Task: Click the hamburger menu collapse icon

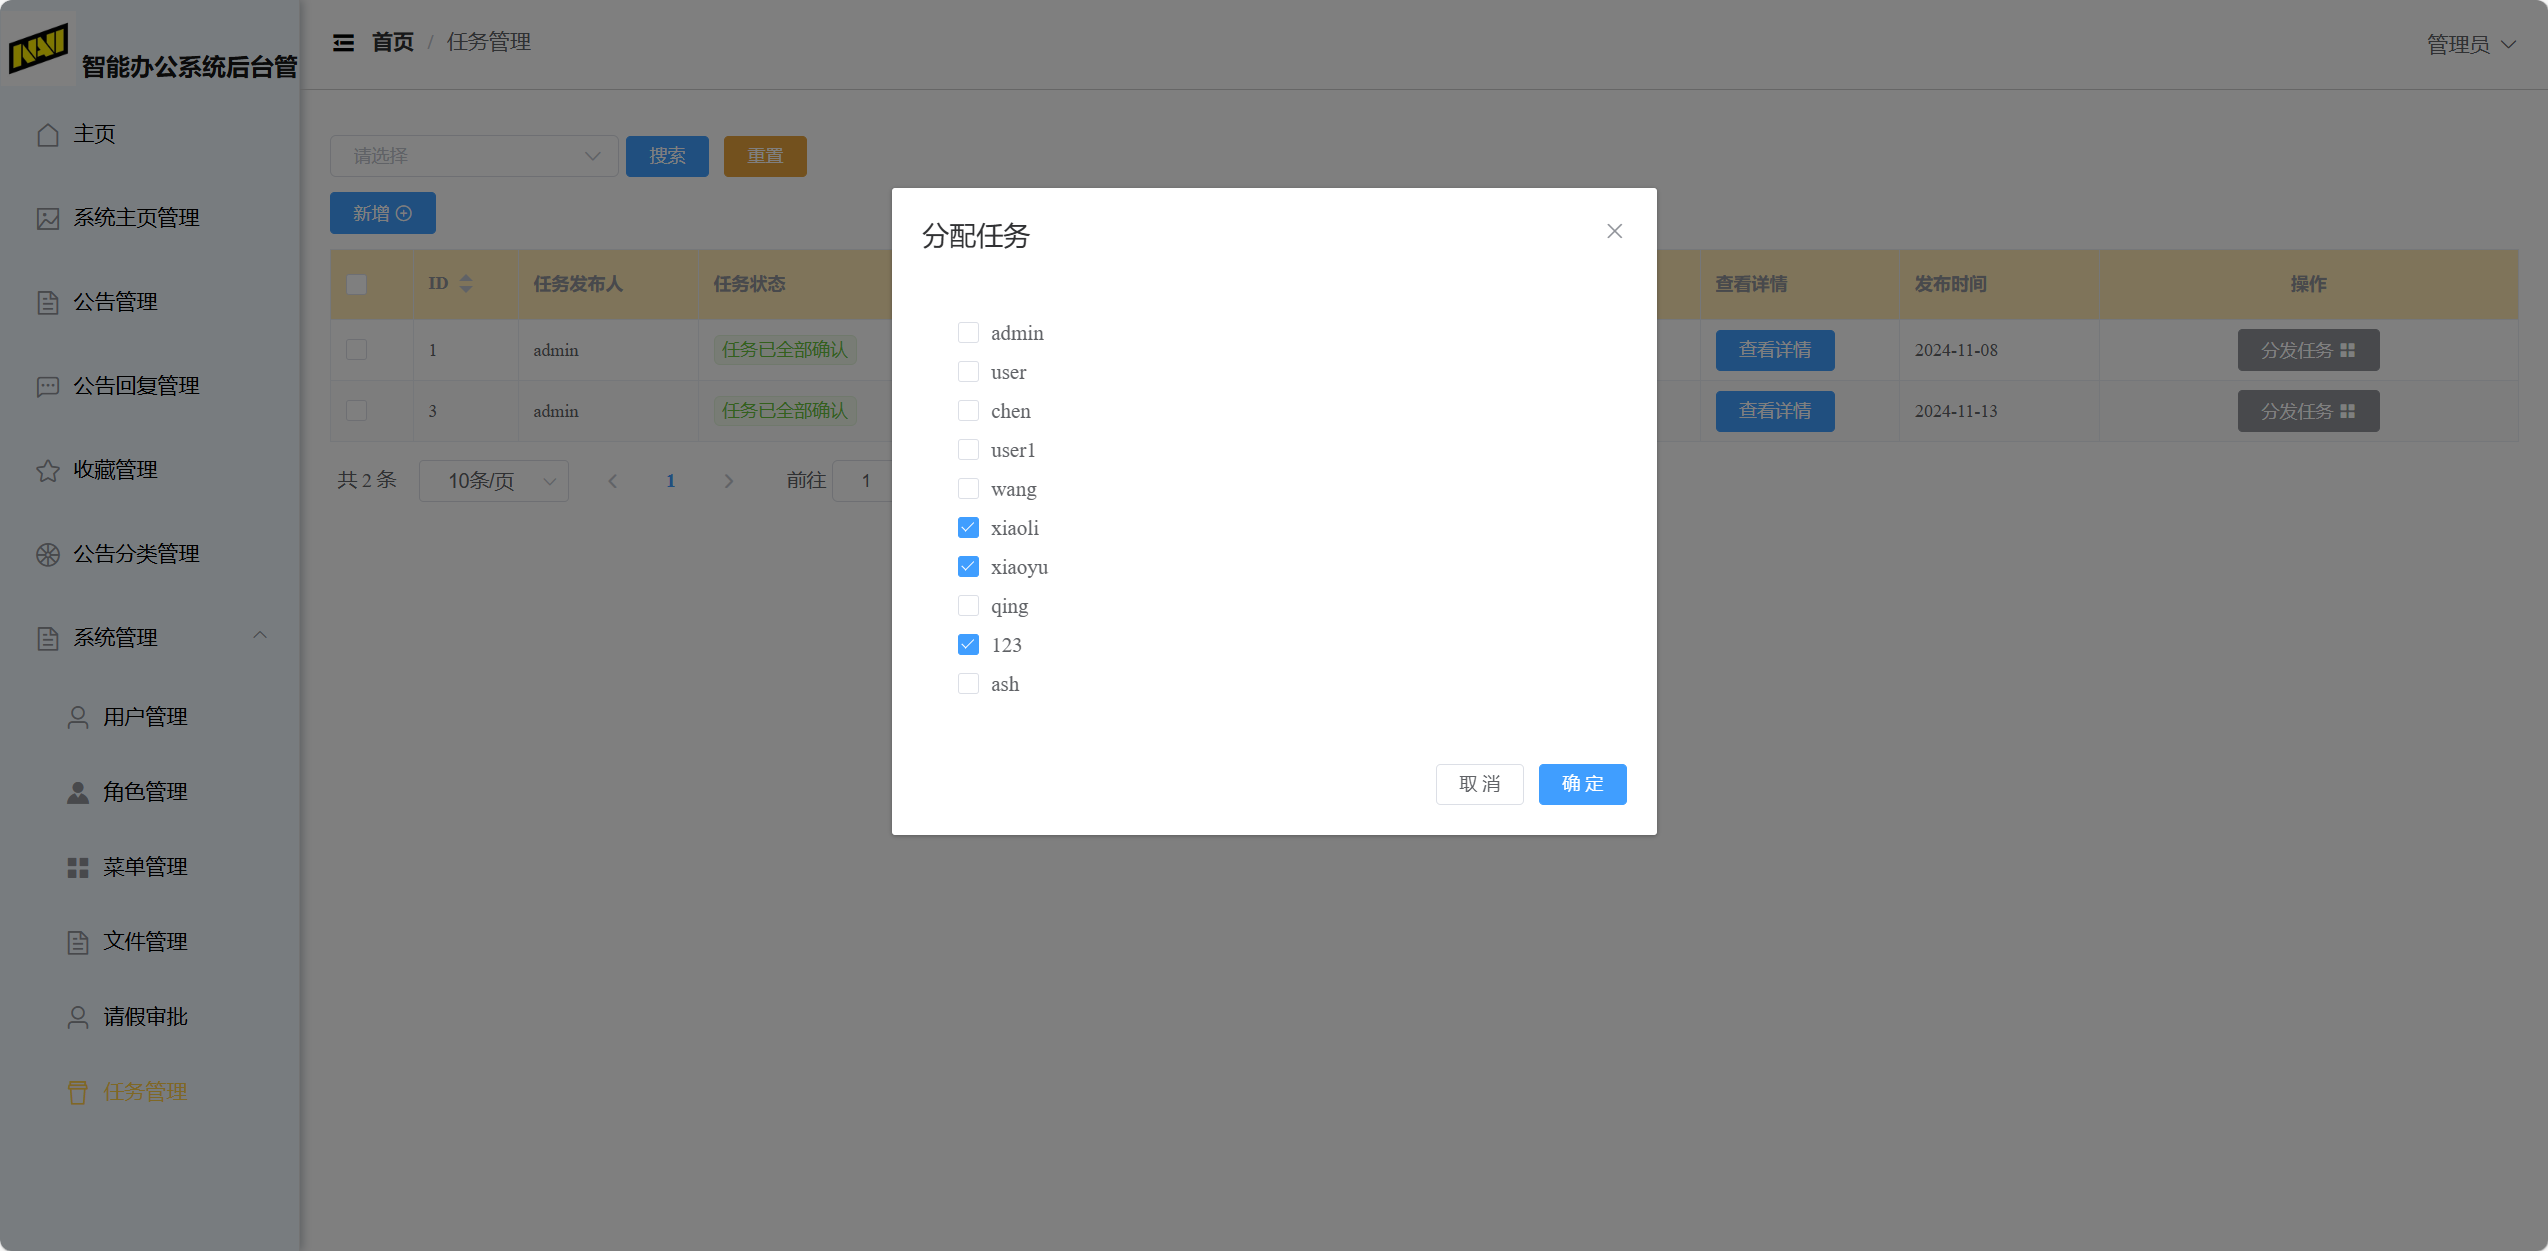Action: click(343, 42)
